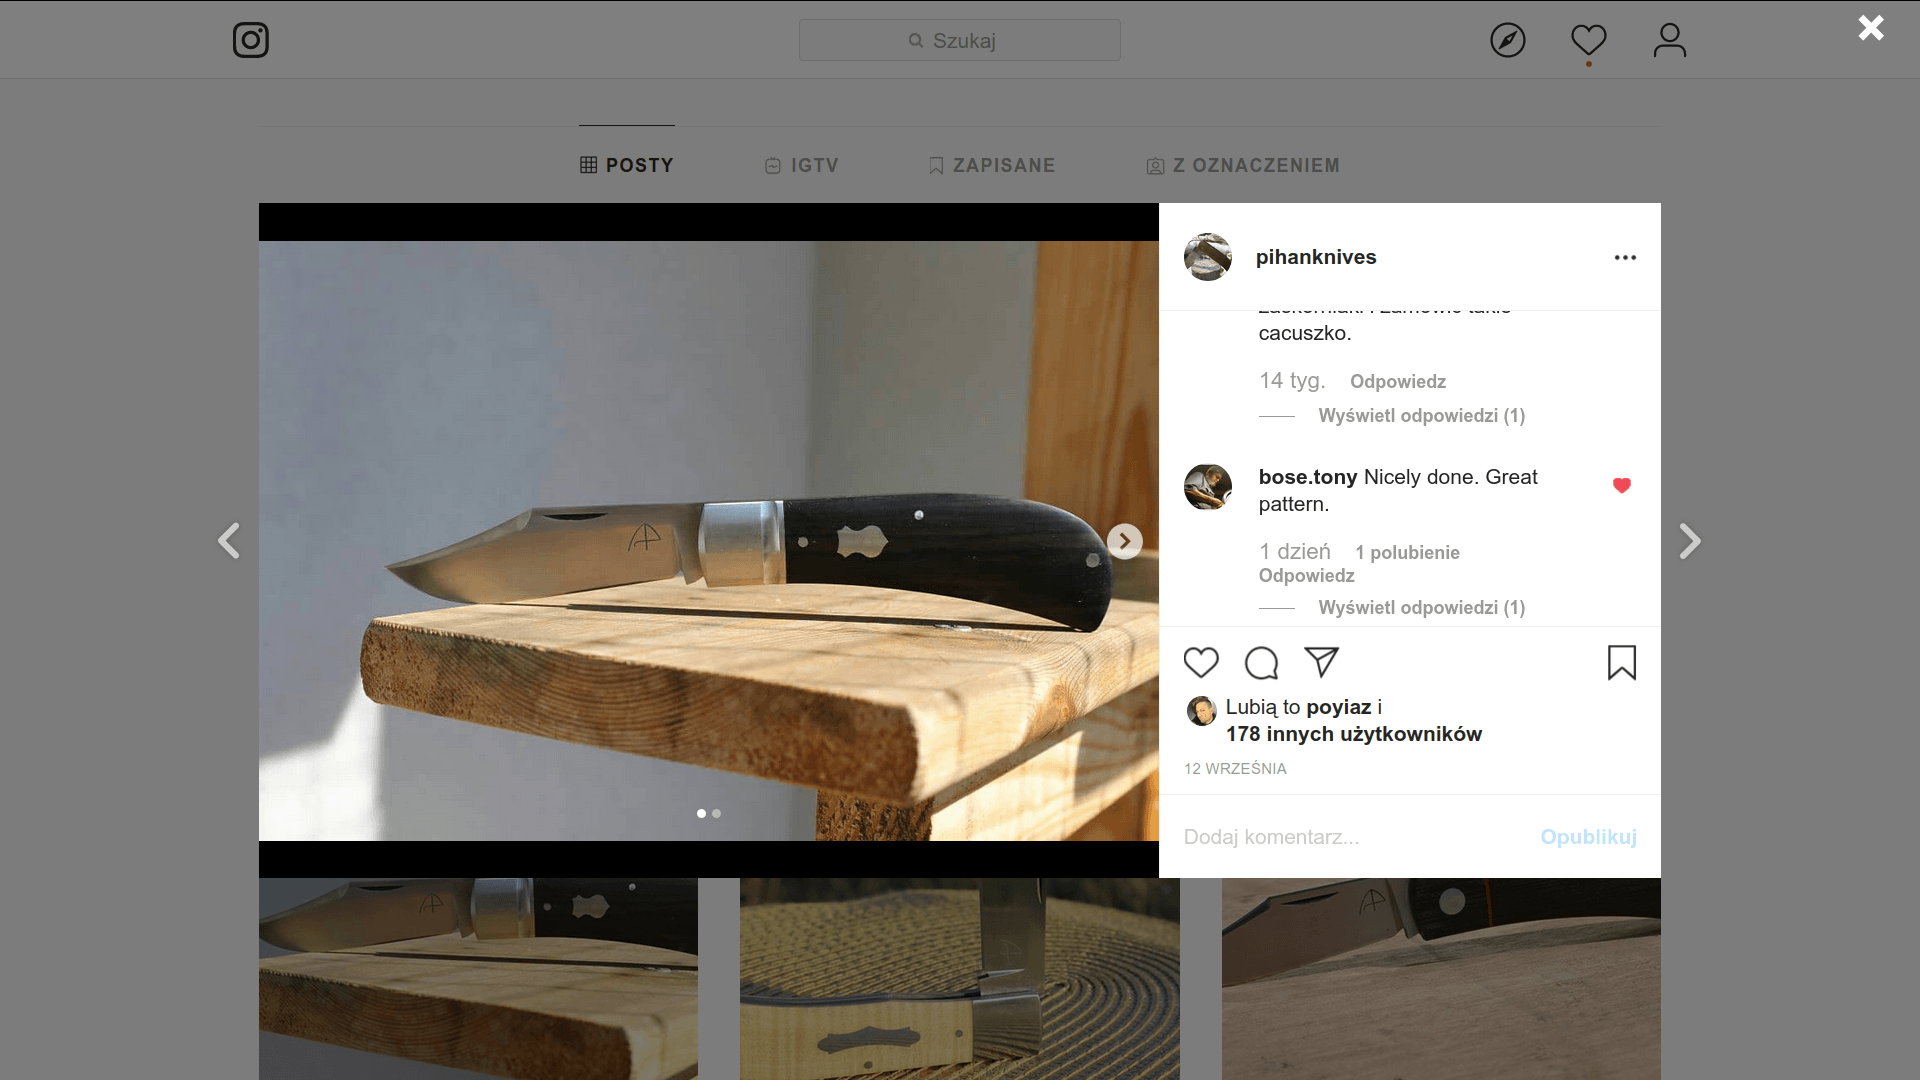The height and width of the screenshot is (1080, 1920).
Task: Go to next post arrow
Action: coord(1690,541)
